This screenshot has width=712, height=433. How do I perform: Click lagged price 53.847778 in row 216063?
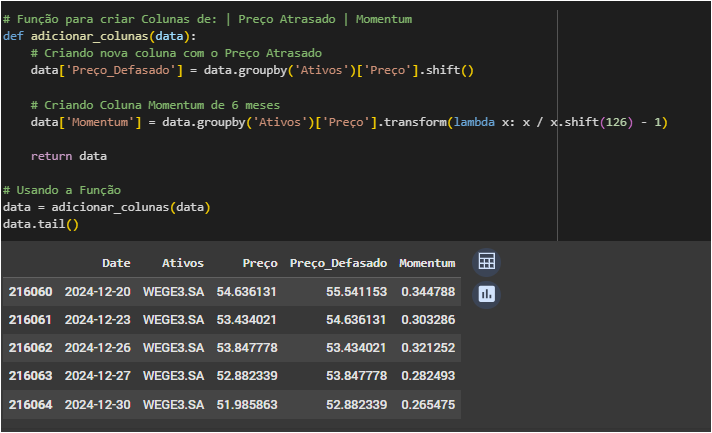pos(356,376)
